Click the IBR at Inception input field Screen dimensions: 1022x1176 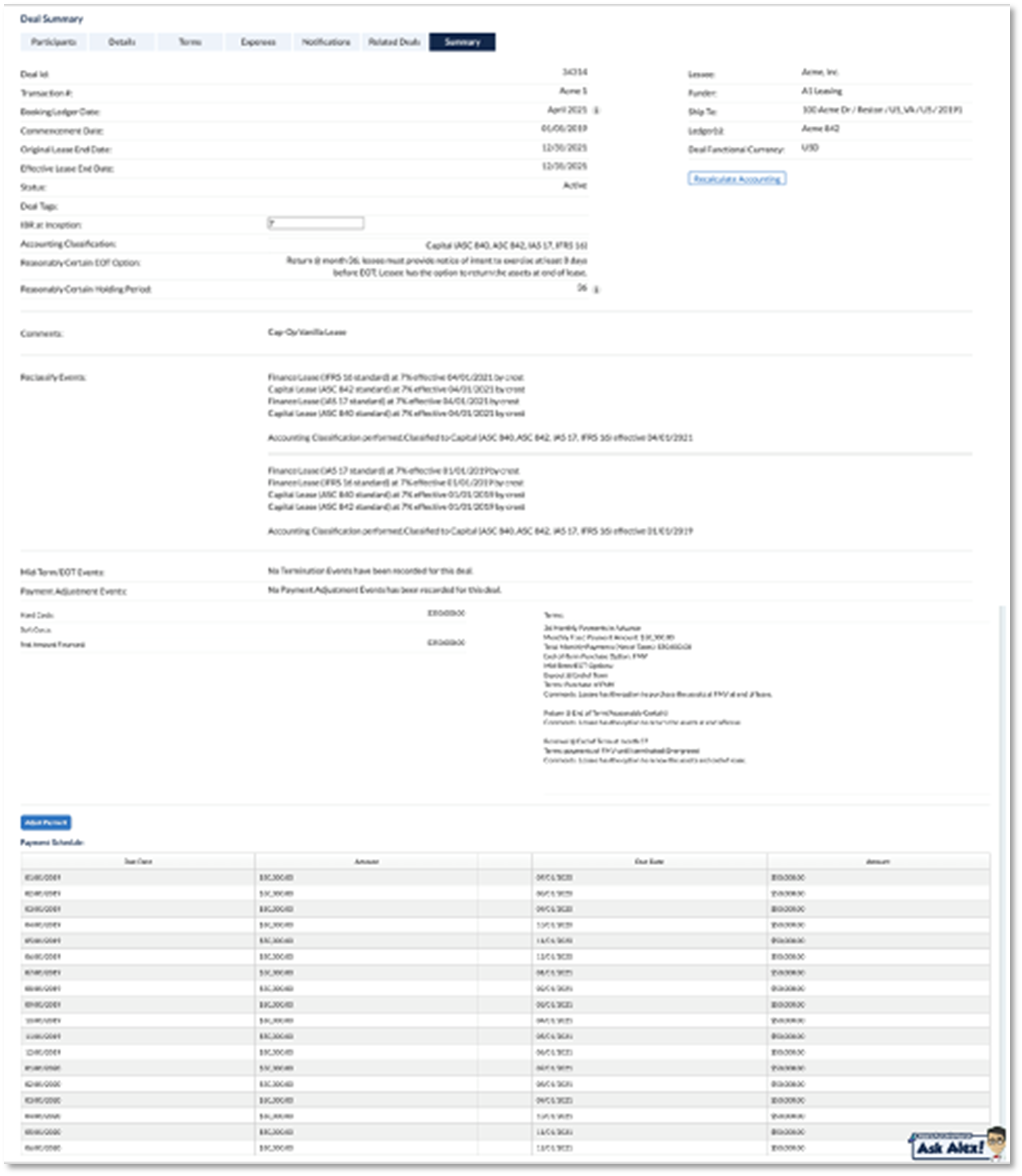point(316,224)
